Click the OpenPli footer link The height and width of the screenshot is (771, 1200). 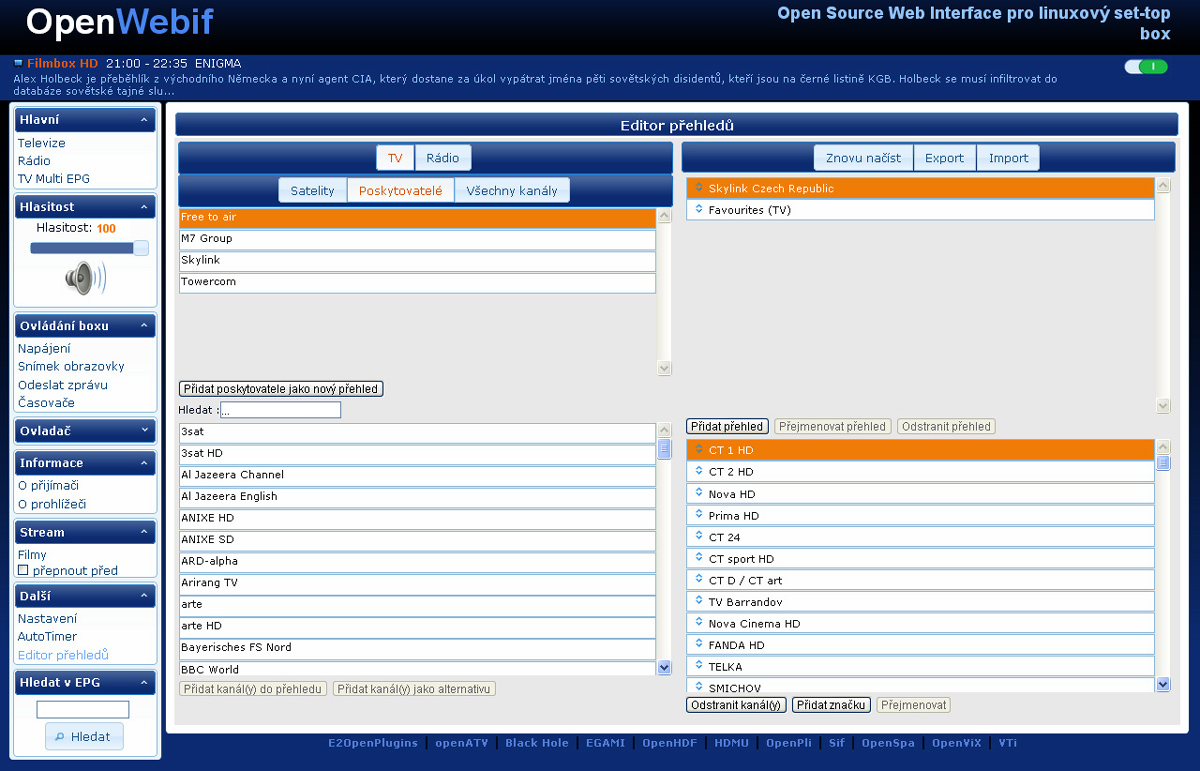(788, 743)
